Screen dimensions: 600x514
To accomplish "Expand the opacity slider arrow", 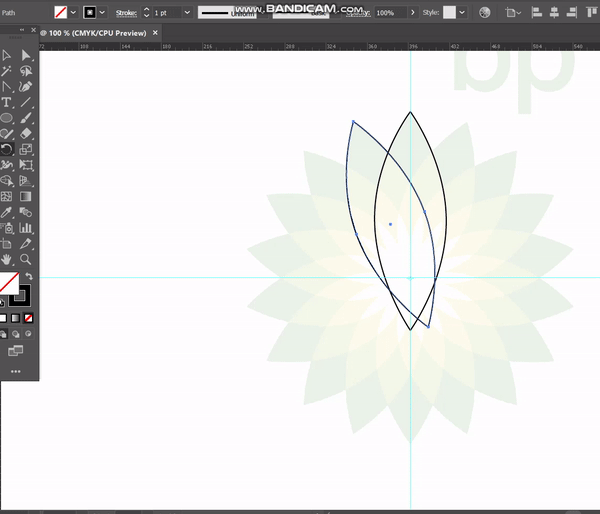I will pyautogui.click(x=412, y=13).
